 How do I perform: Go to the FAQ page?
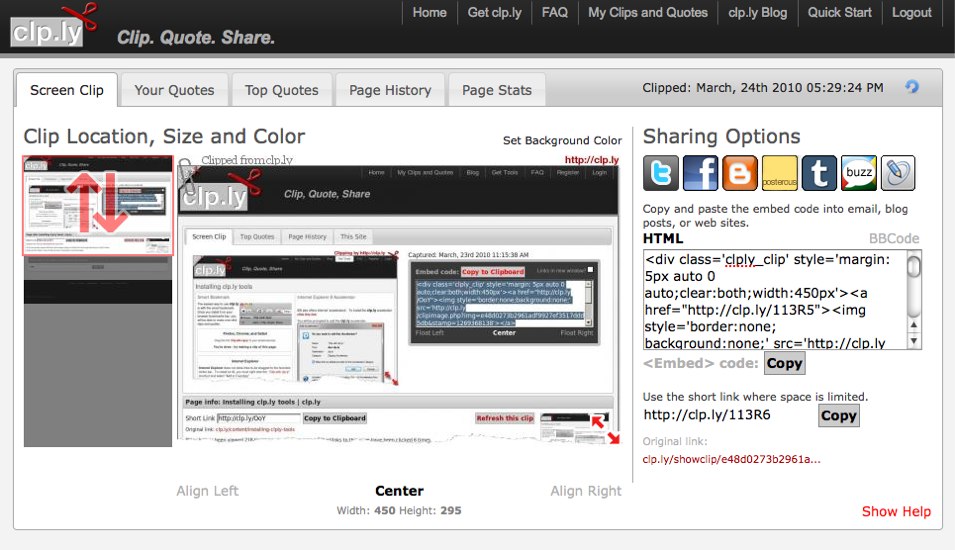[554, 13]
